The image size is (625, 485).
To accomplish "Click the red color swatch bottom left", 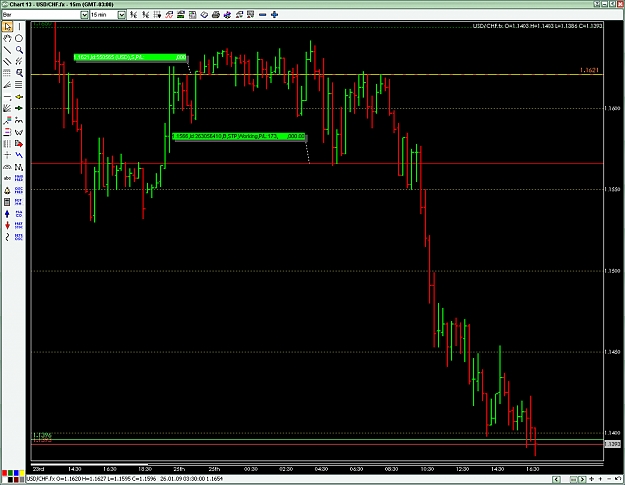I will (x=4, y=473).
